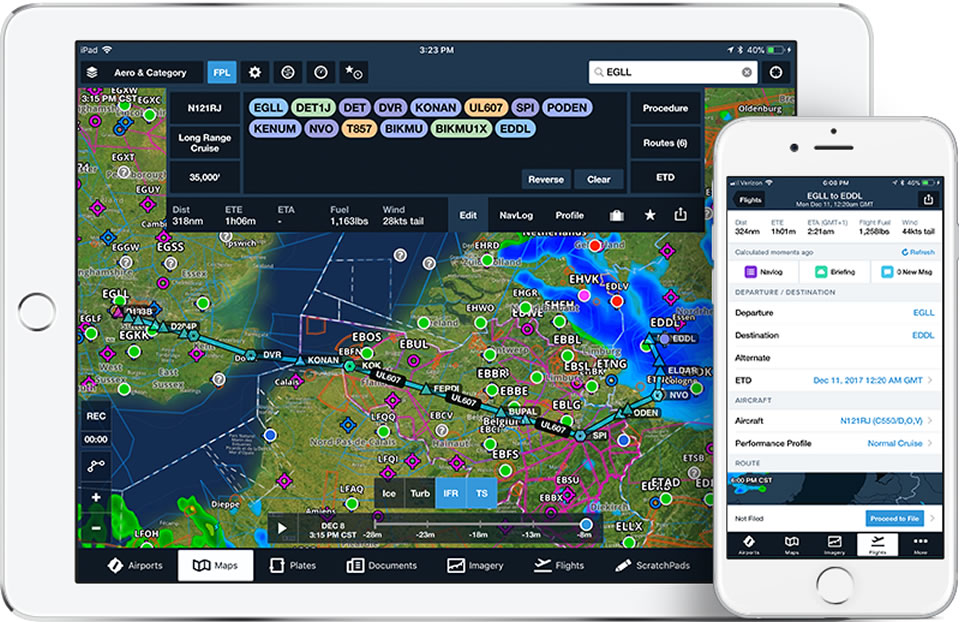Select the UL607 airway chip
This screenshot has height=622, width=960.
point(486,108)
